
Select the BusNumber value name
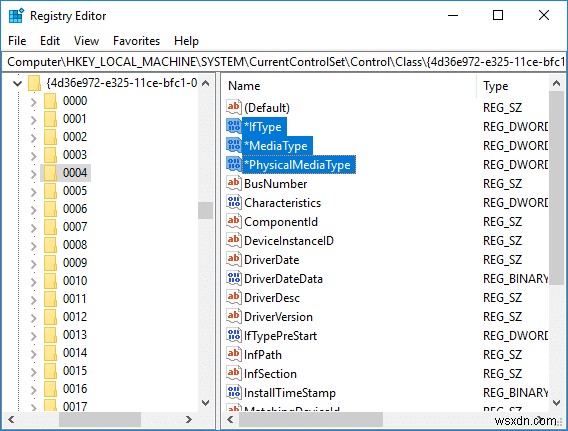[x=275, y=184]
